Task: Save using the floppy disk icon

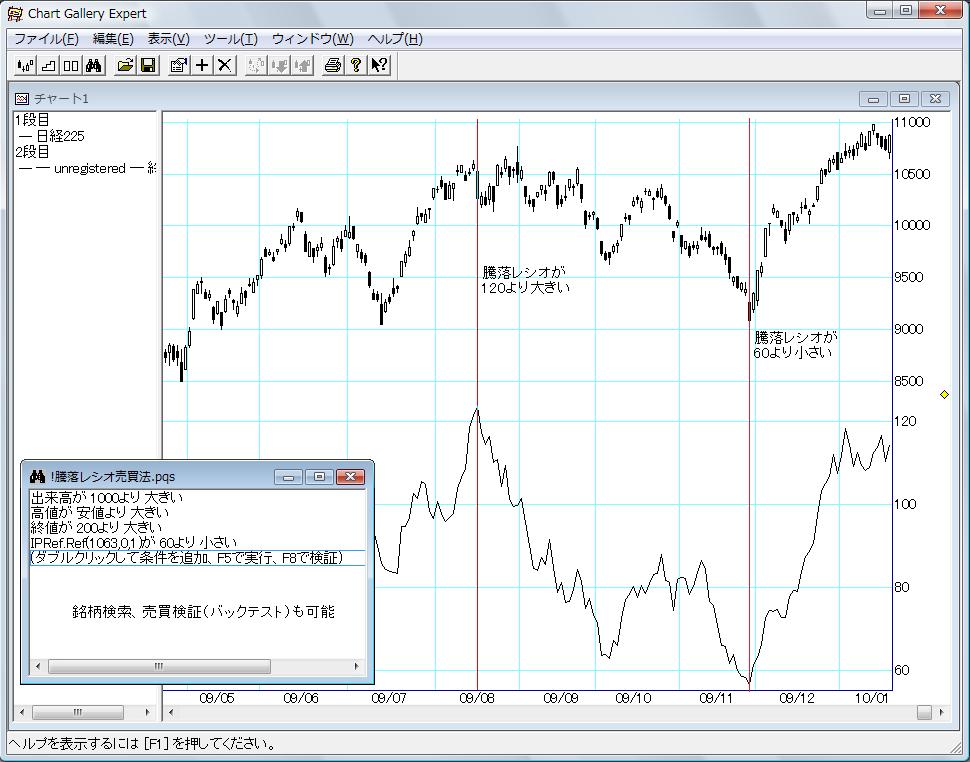Action: point(148,66)
